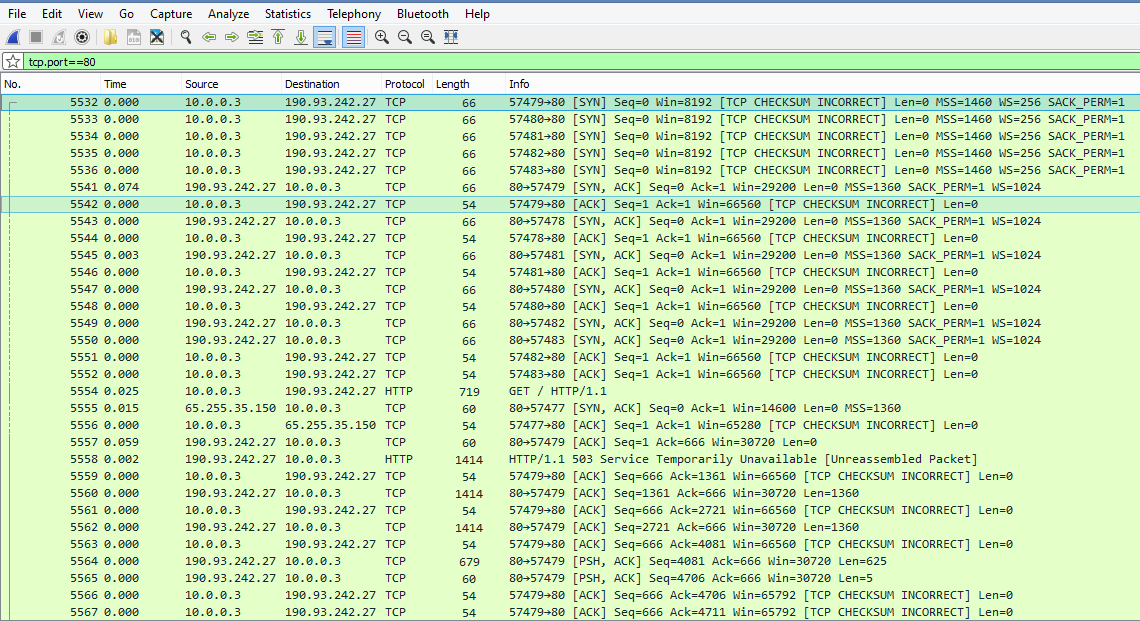Click the tcp.port==80 display filter field

[500, 62]
